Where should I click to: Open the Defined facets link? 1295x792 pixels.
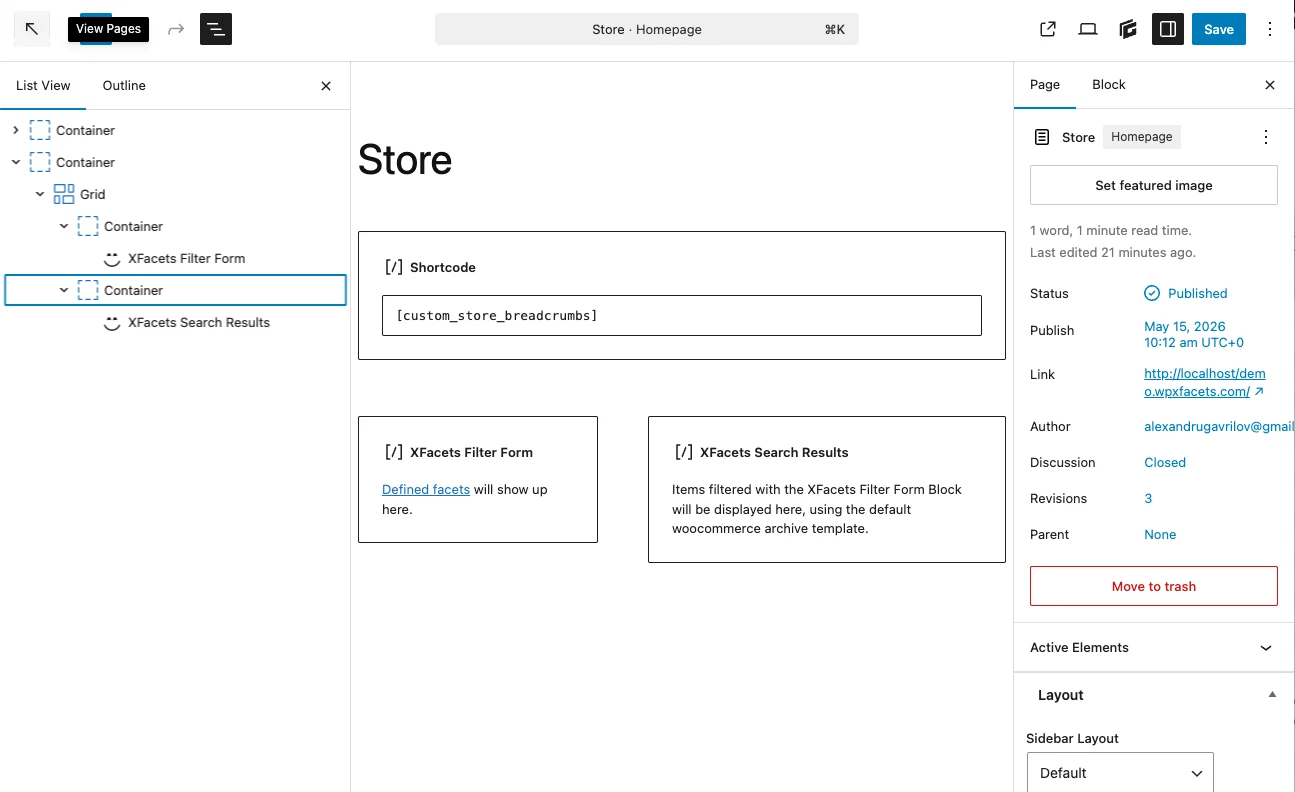tap(426, 489)
